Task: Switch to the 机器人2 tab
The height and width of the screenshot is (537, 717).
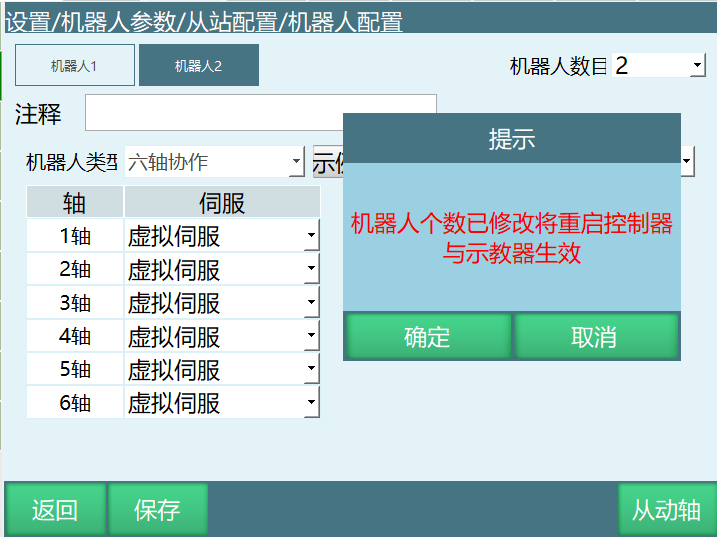Action: [x=198, y=66]
